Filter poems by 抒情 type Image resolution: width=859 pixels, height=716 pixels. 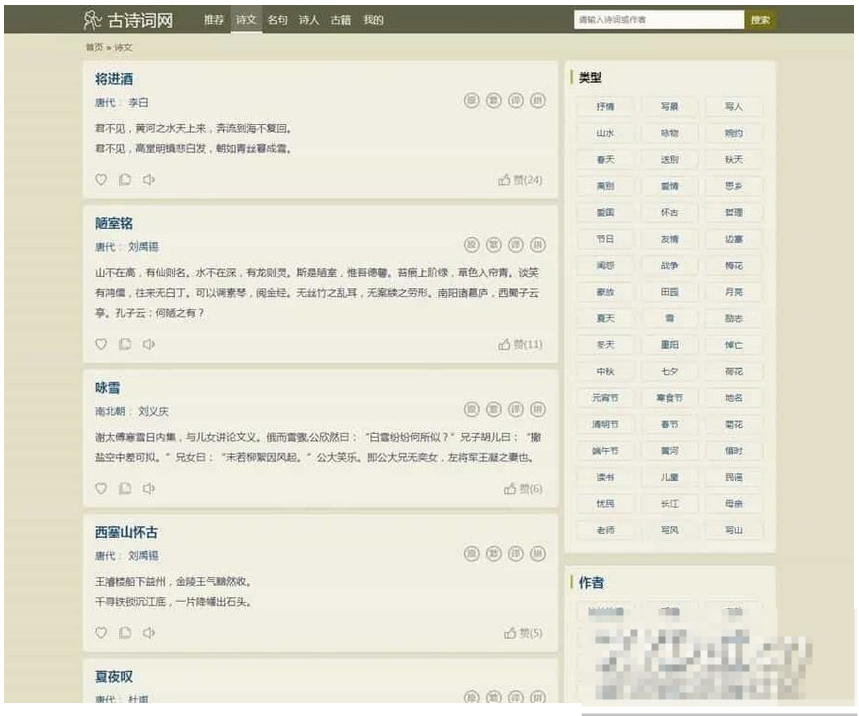tap(605, 106)
